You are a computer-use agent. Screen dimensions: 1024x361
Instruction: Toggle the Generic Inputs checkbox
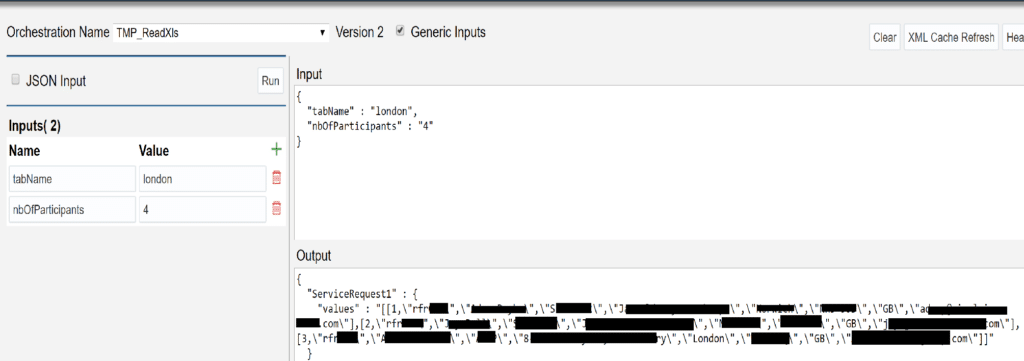pyautogui.click(x=400, y=31)
